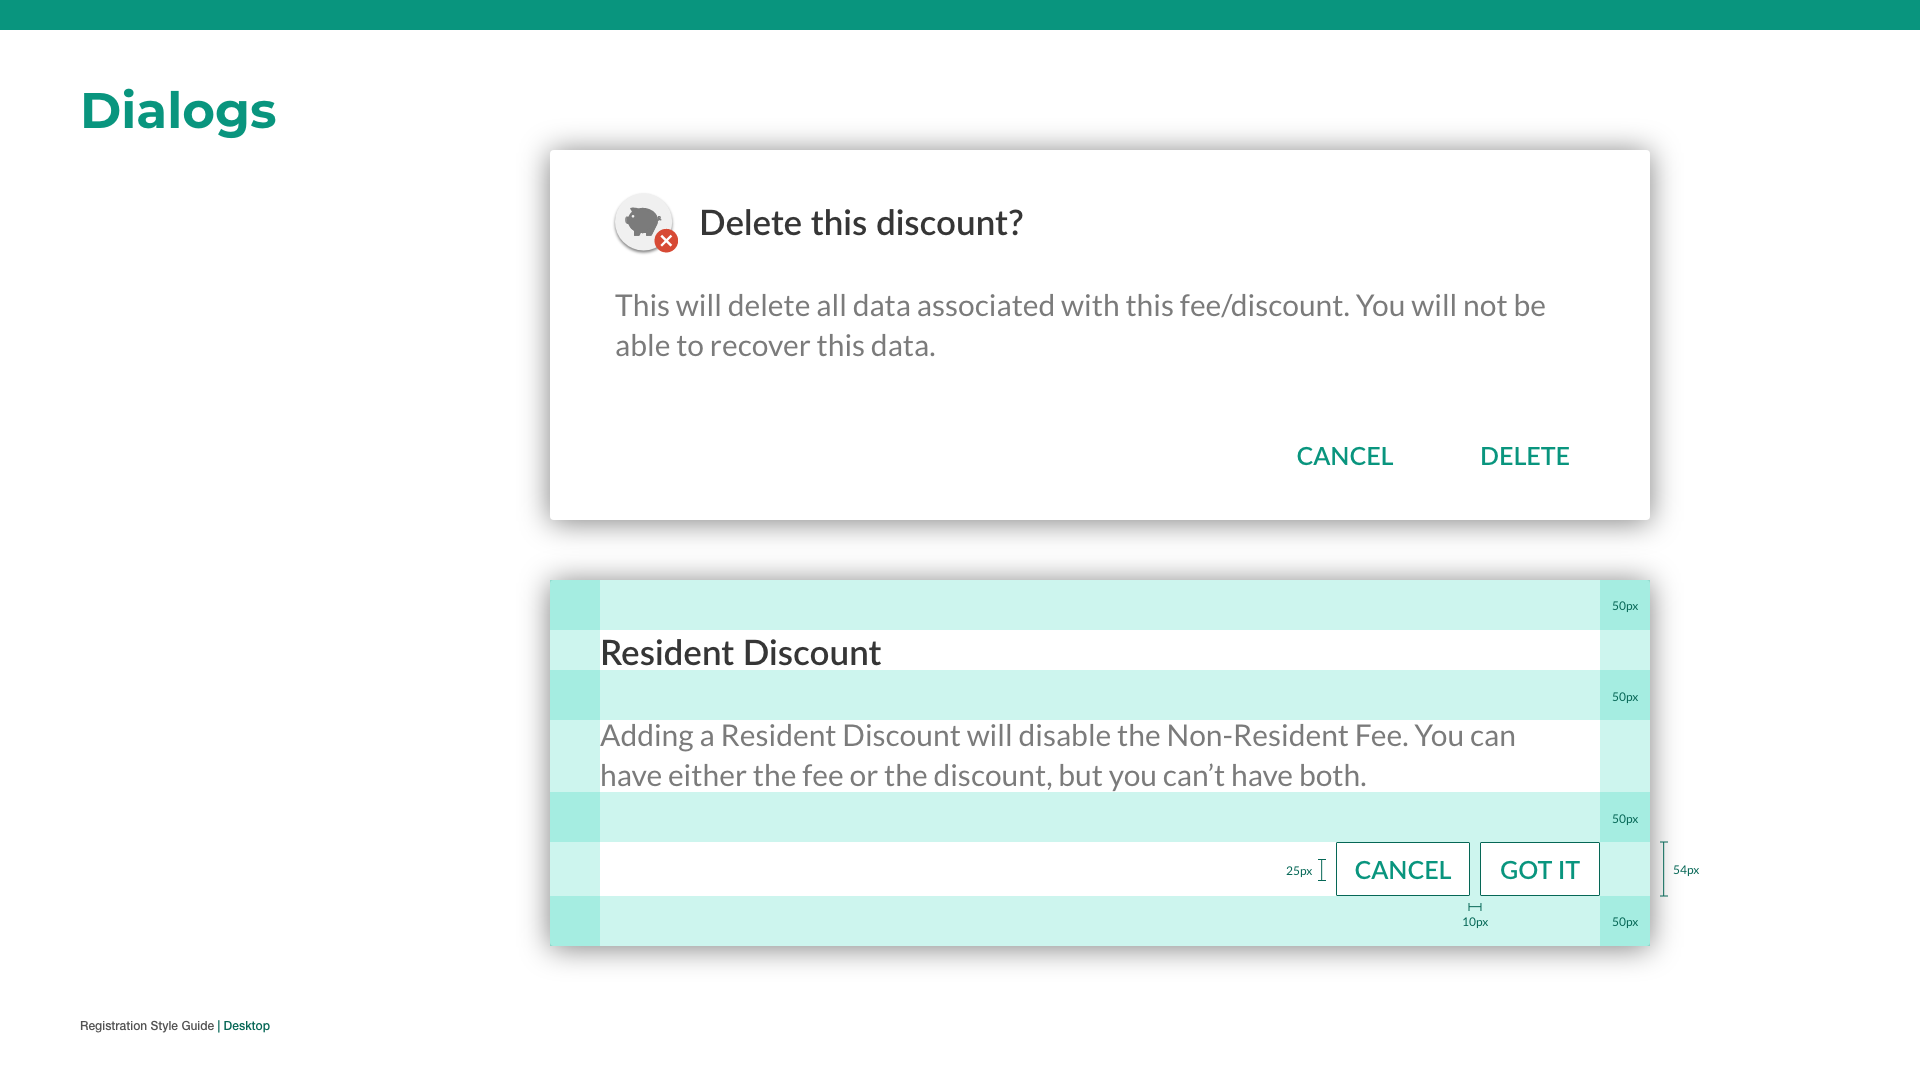The image size is (1920, 1080).
Task: Click the piggy bank discount icon
Action: 642,221
